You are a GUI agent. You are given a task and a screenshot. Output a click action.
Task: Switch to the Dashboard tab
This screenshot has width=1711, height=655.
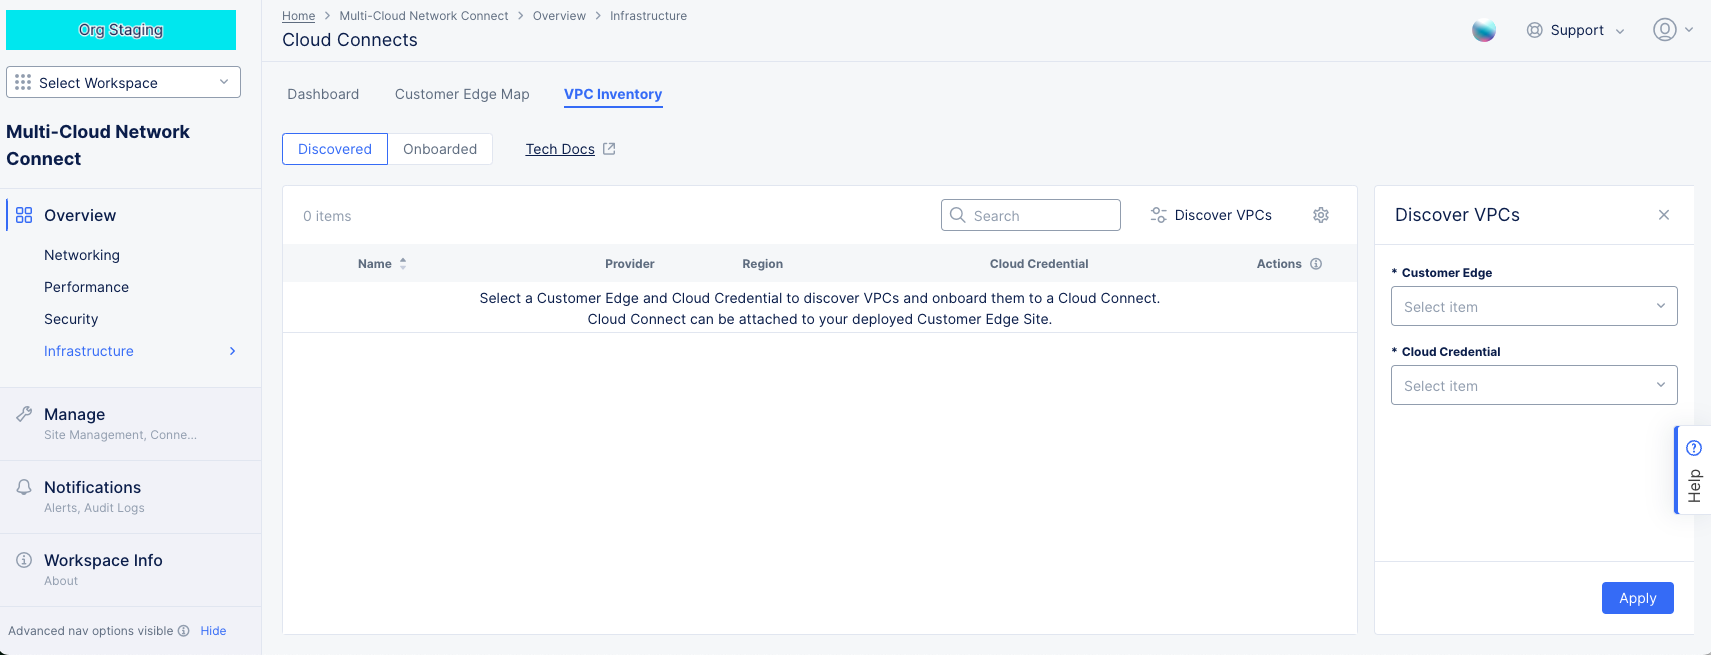[323, 94]
